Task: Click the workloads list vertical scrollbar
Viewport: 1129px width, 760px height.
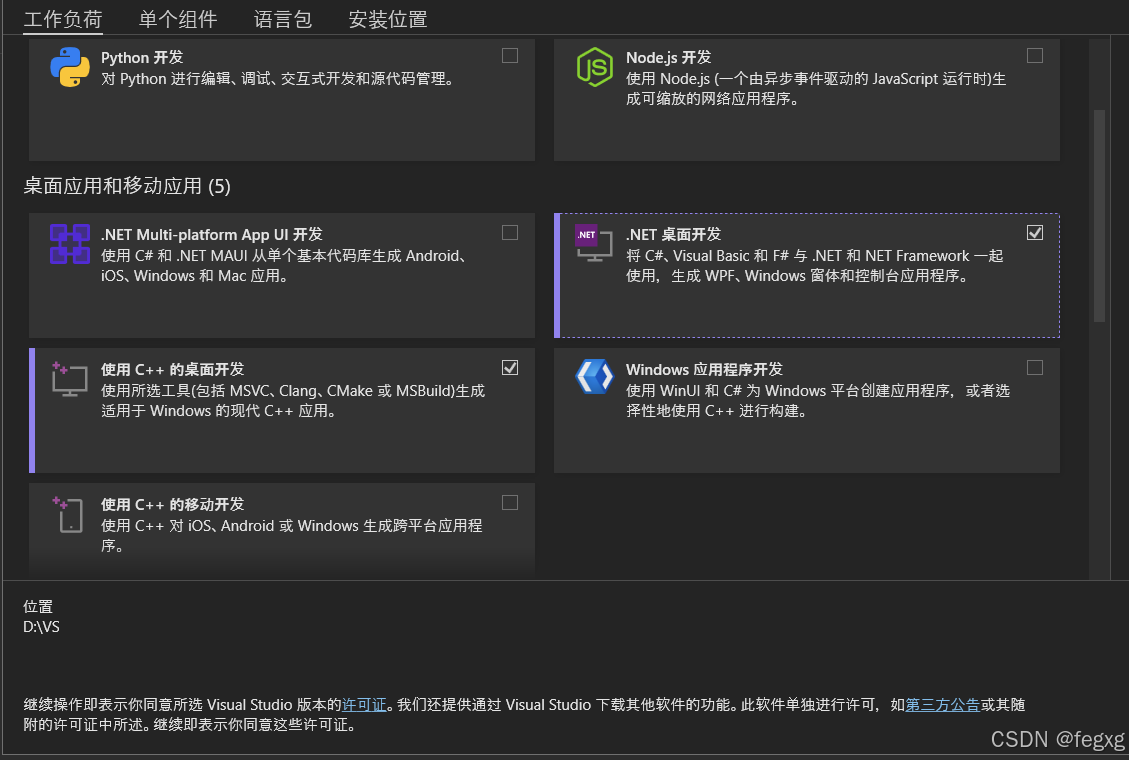Action: (1099, 216)
